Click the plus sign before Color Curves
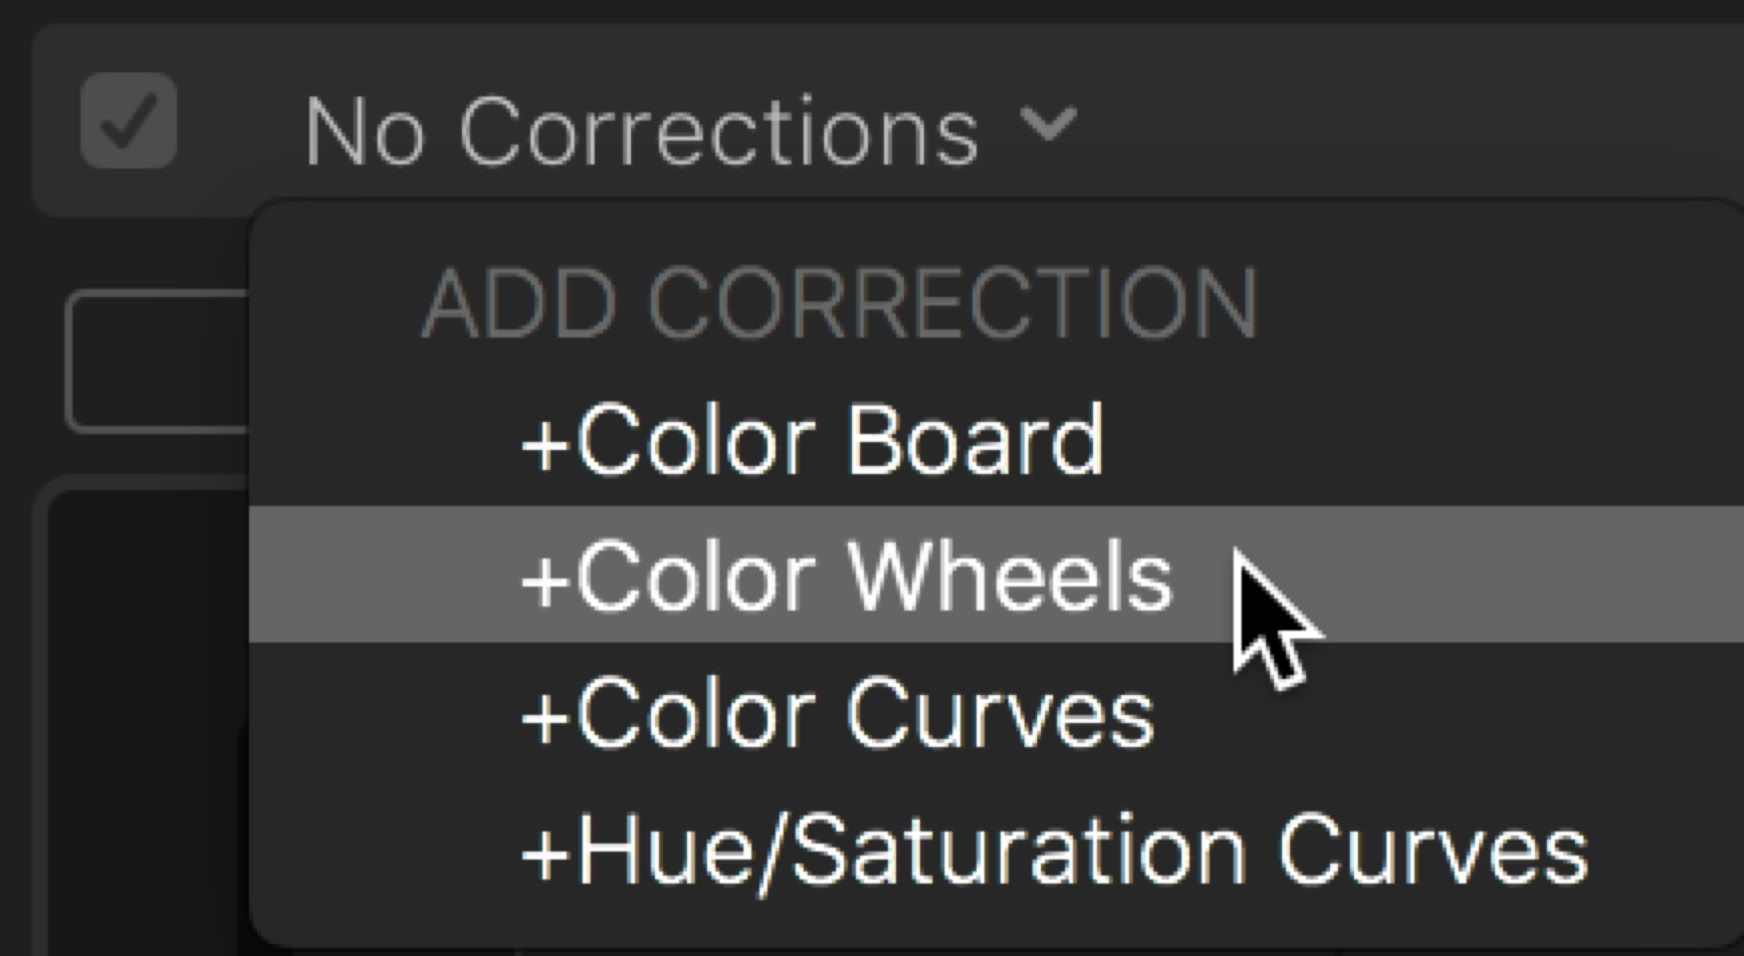Viewport: 1744px width, 956px height. point(544,718)
